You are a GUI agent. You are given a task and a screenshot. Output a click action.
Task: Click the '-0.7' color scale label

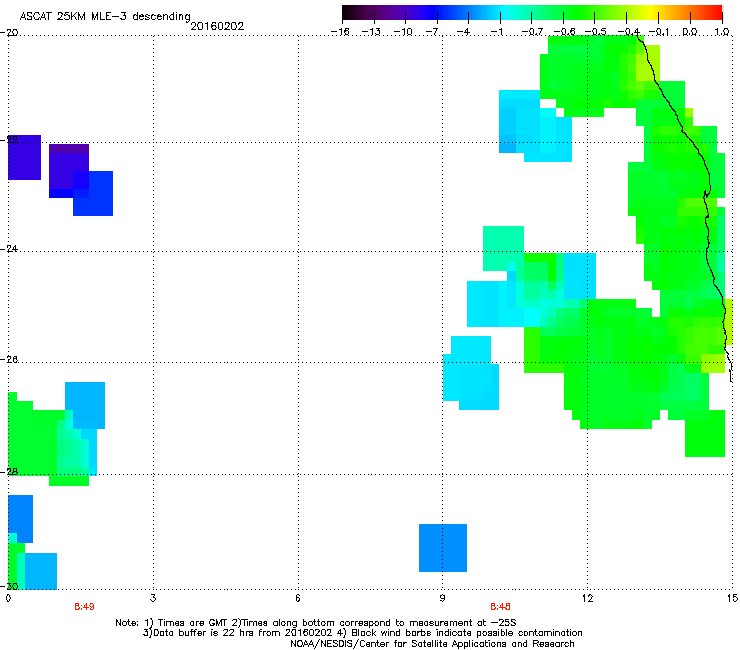pos(532,32)
